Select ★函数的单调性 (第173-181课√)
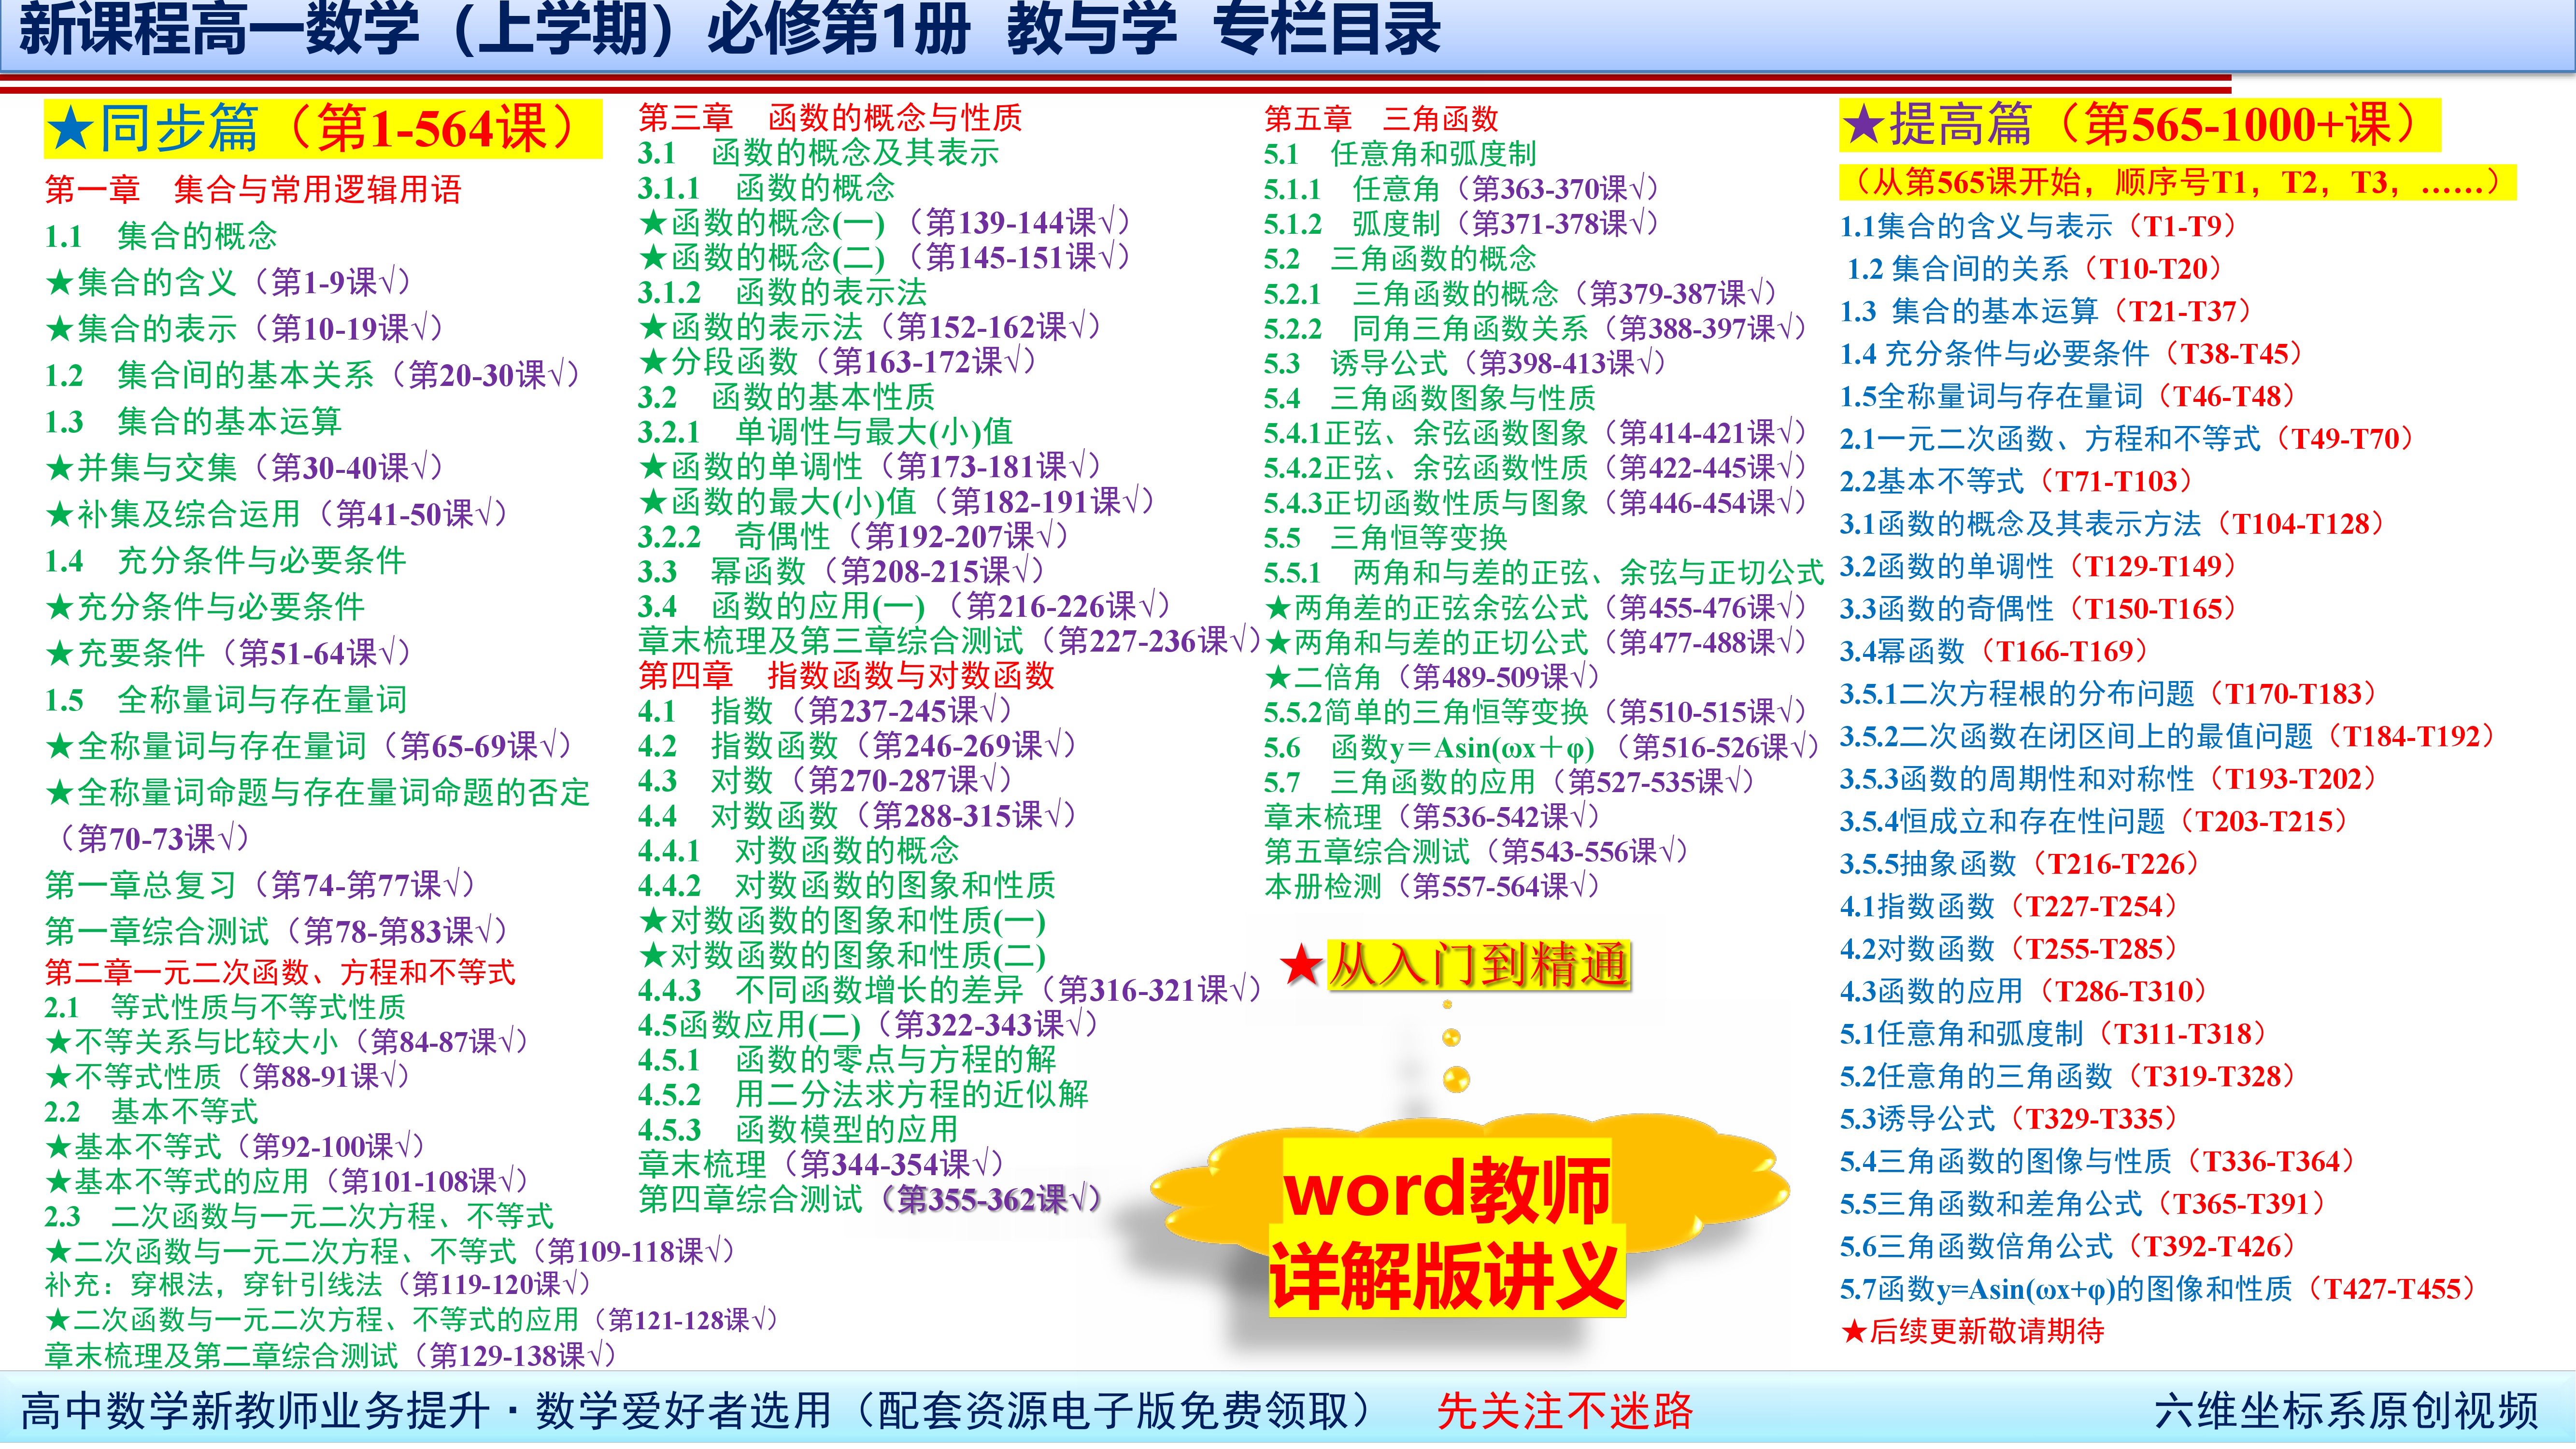The image size is (2576, 1449). click(x=871, y=467)
